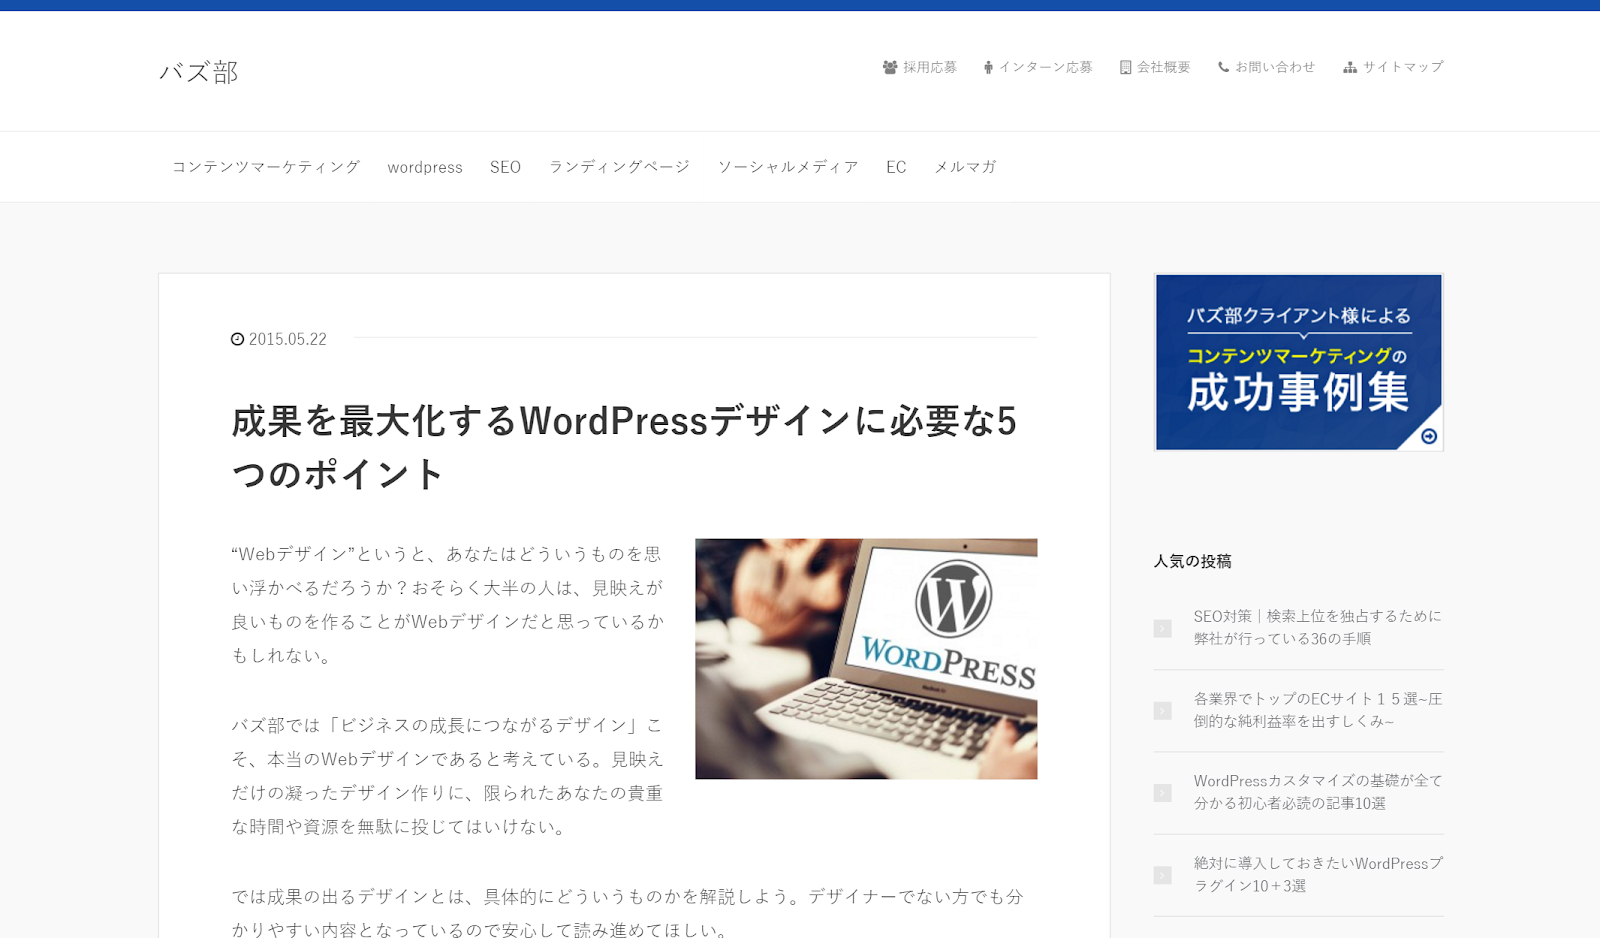Click the phone icon beside お問い合わせ
Screen dimensions: 1600x938
pyautogui.click(x=1223, y=67)
